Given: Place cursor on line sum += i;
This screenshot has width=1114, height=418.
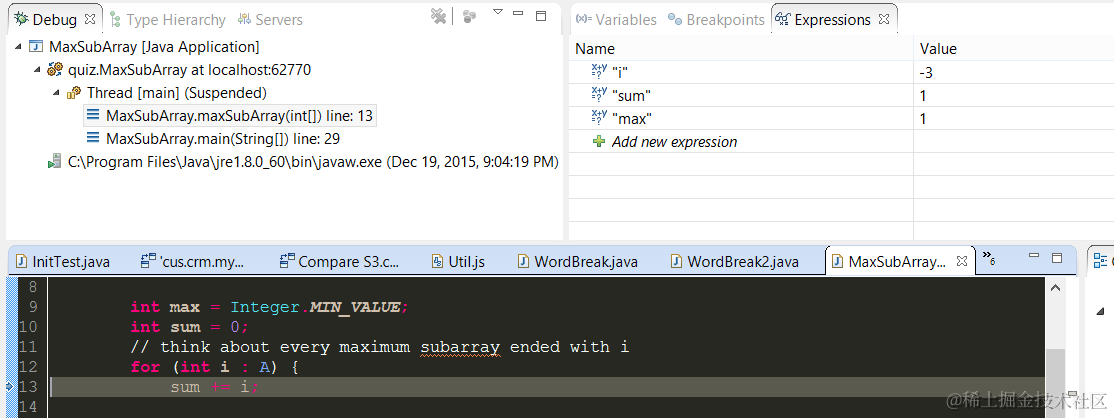Looking at the screenshot, I should tap(215, 387).
